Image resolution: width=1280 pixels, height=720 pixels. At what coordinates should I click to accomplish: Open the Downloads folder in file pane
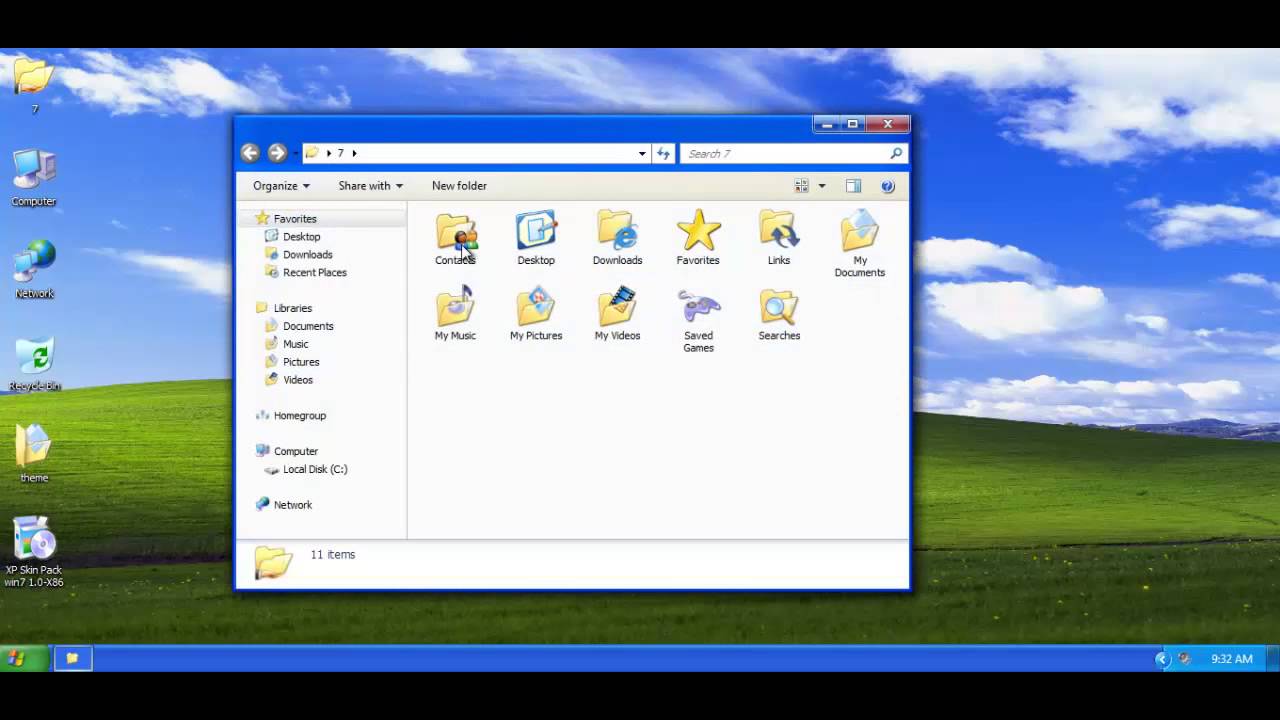click(617, 239)
